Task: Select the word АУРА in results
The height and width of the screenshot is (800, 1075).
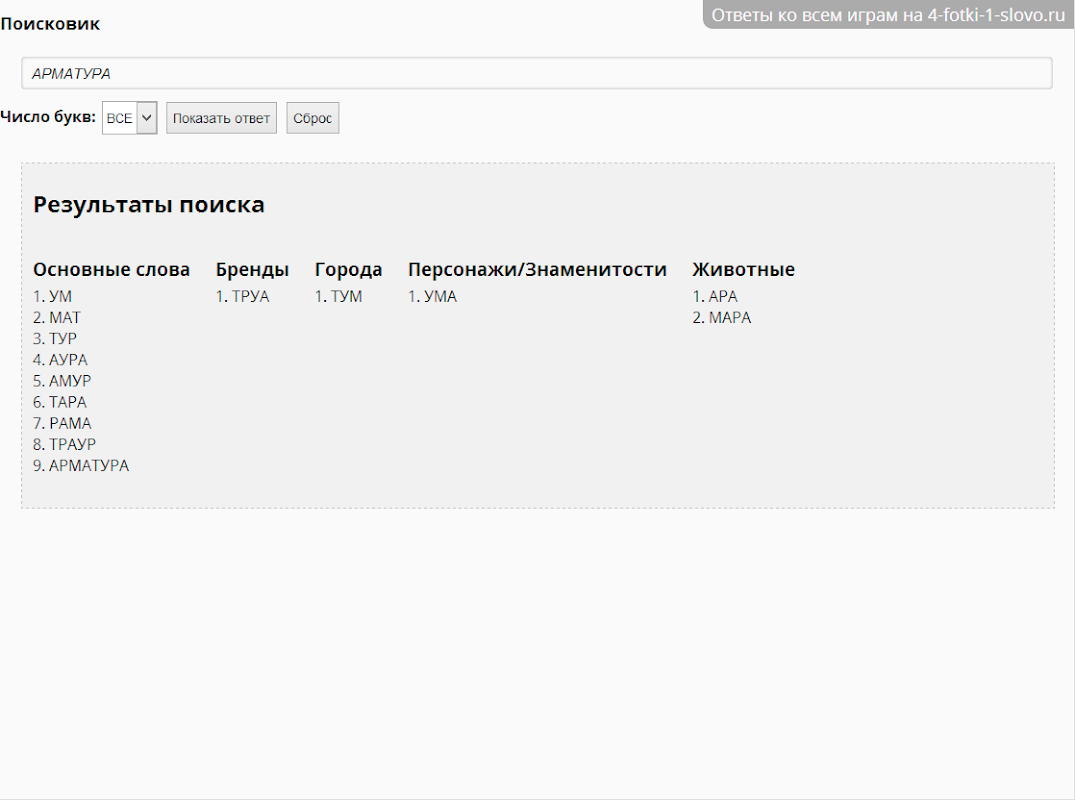Action: click(x=68, y=360)
